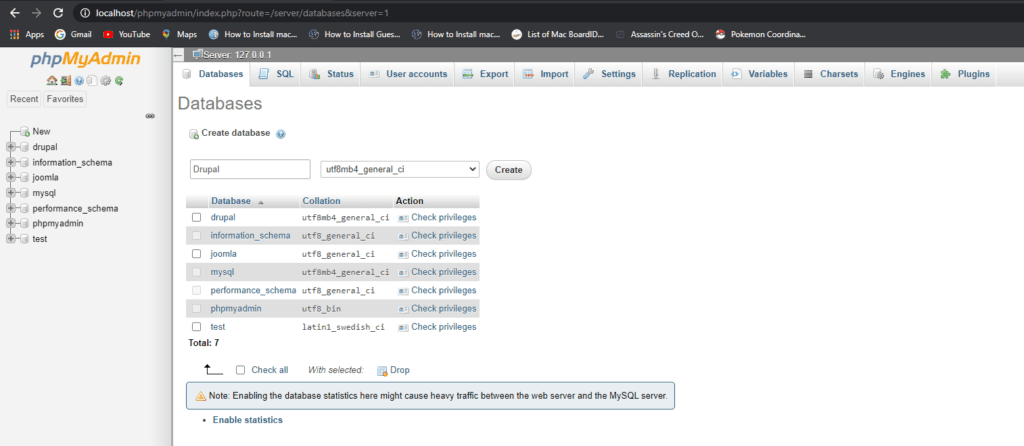Open the Engines tab

(x=899, y=74)
